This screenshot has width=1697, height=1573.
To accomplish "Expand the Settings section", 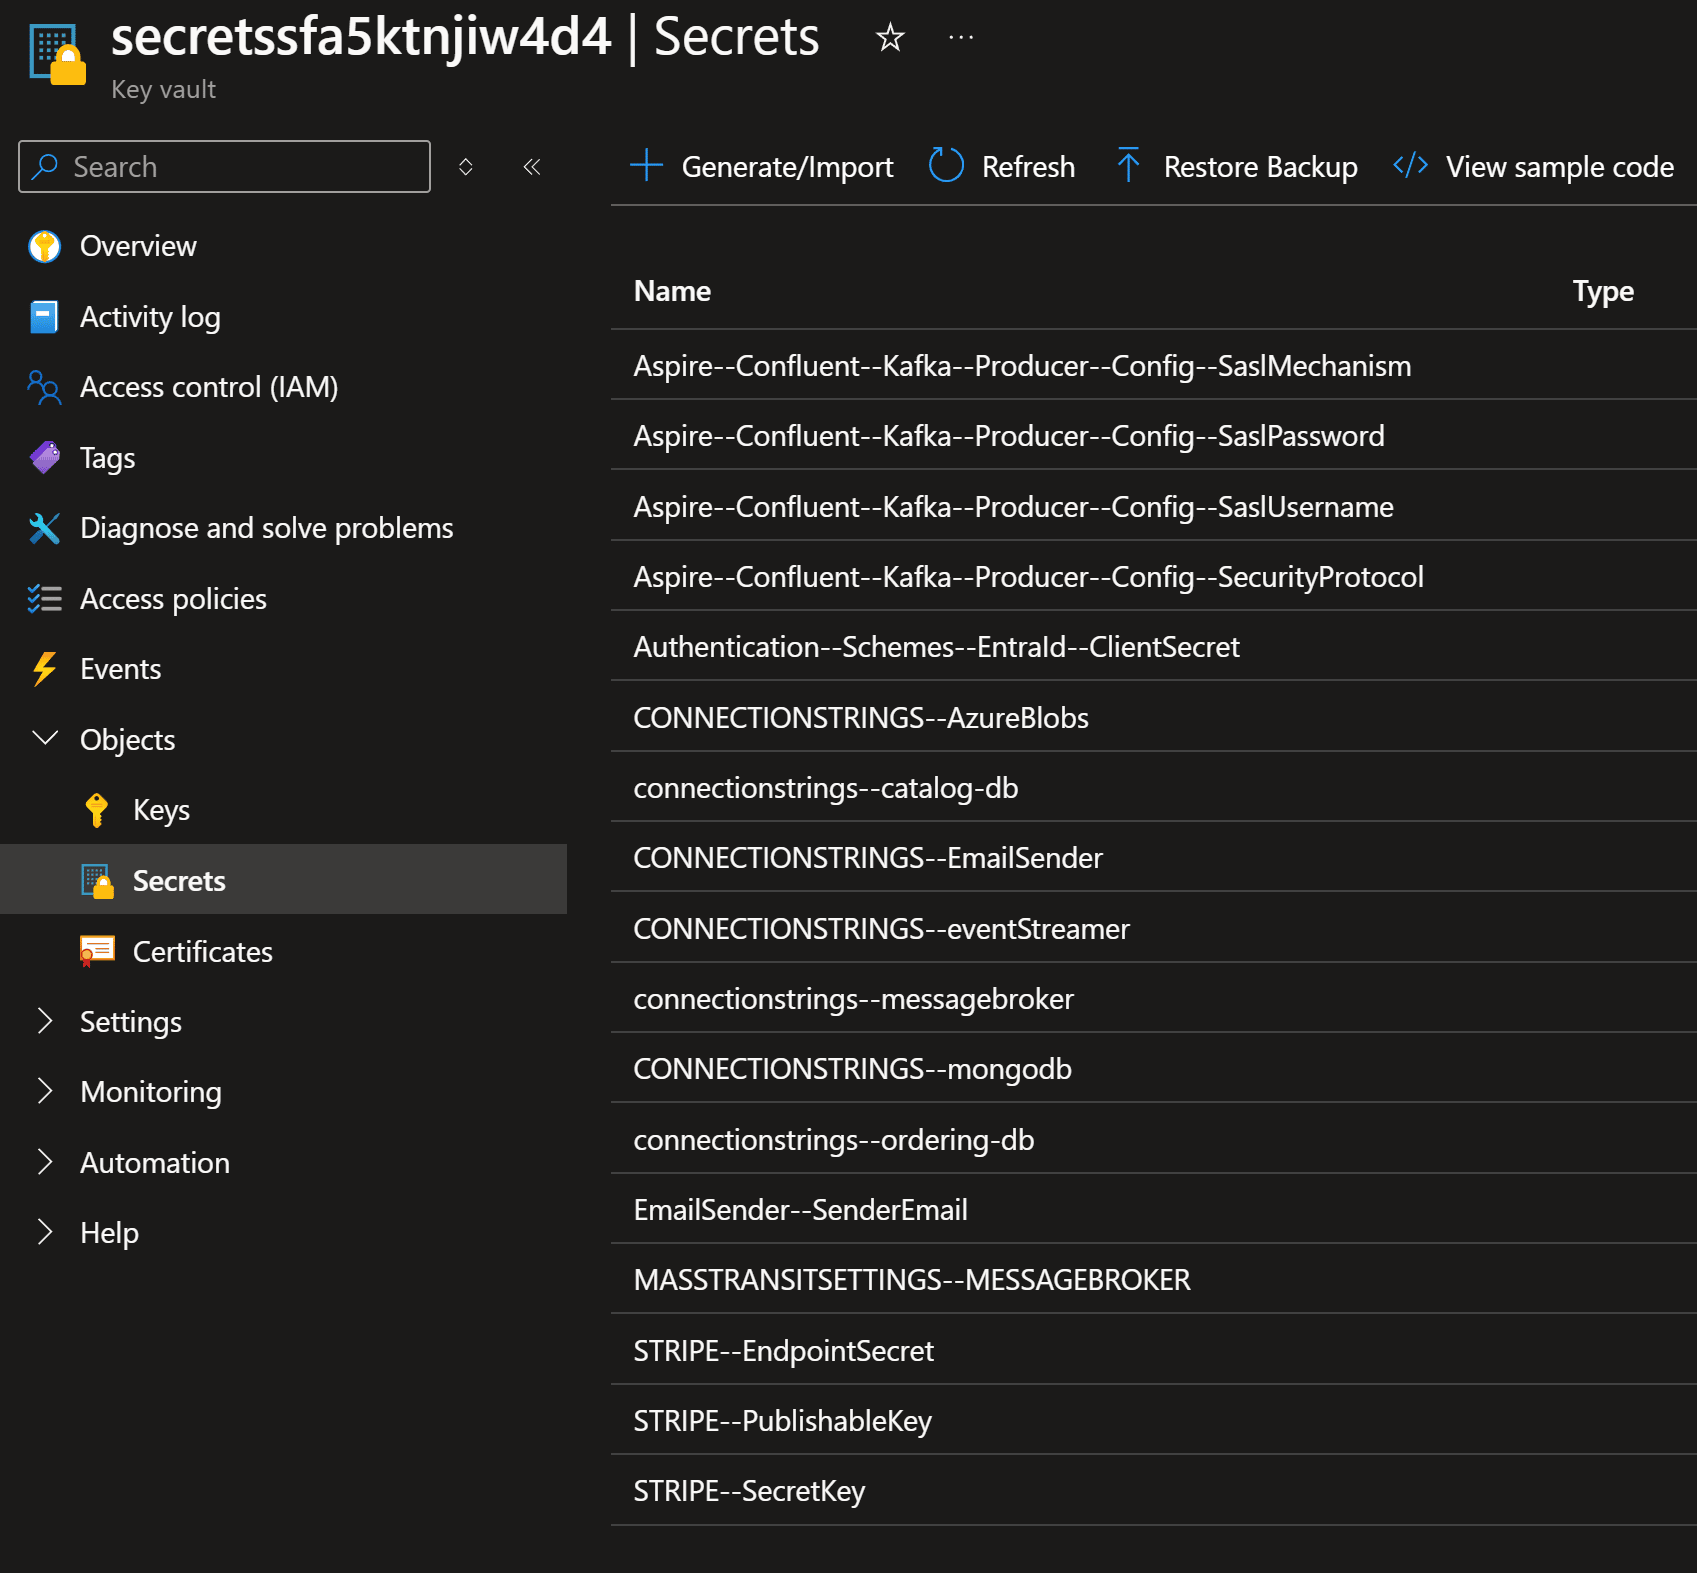I will click(44, 1021).
